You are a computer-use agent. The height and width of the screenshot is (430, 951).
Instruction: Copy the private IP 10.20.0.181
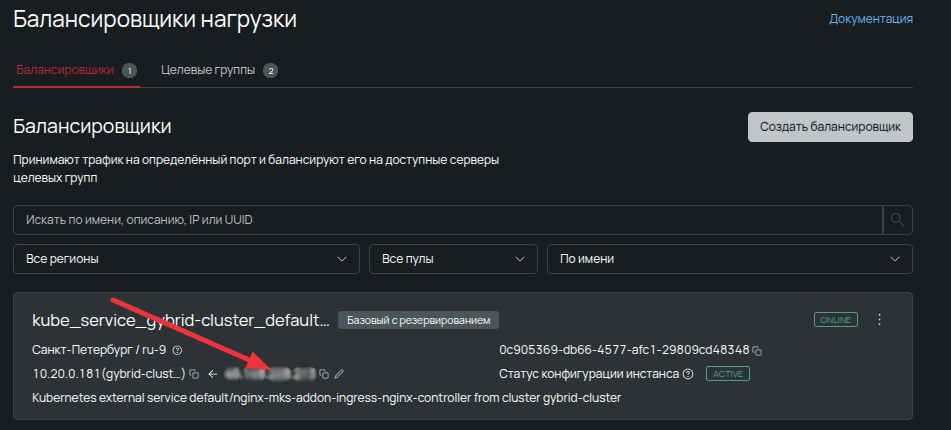pos(194,374)
